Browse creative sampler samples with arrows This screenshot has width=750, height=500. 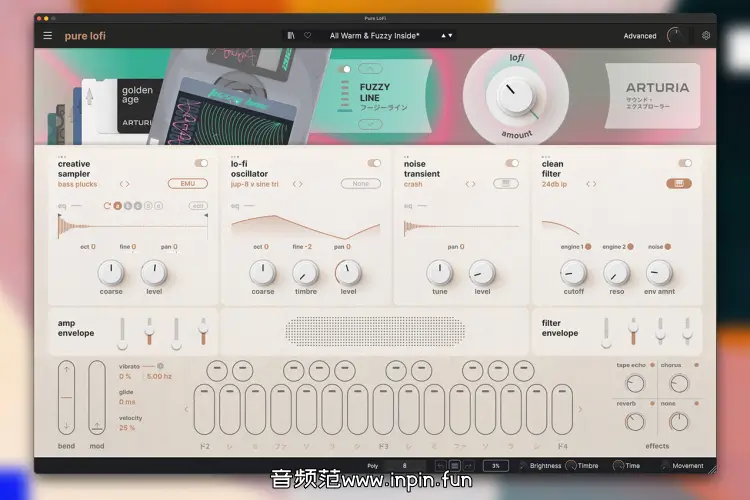pos(124,184)
